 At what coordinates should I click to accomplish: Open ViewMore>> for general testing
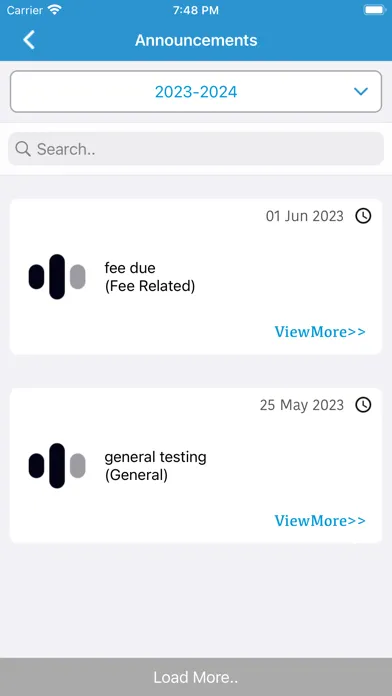point(320,520)
